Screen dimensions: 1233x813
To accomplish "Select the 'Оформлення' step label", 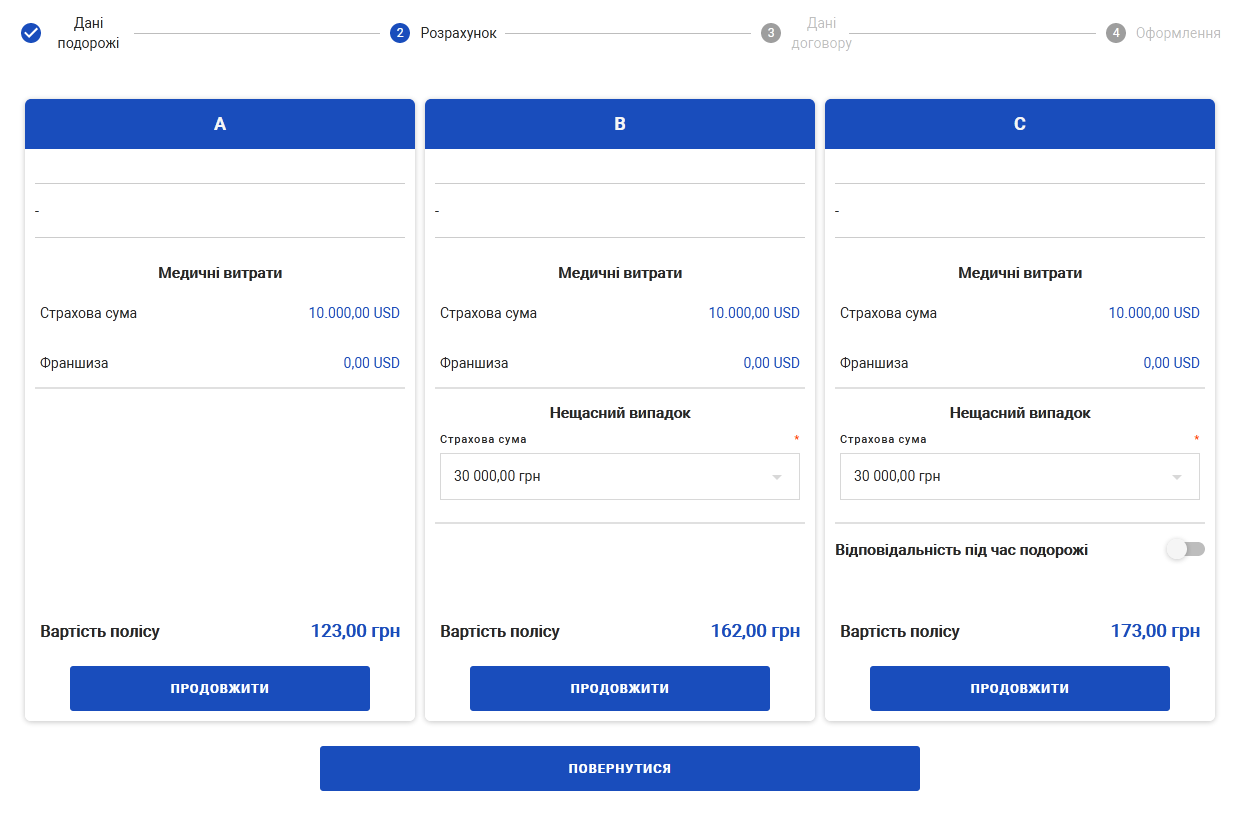I will pyautogui.click(x=1177, y=33).
